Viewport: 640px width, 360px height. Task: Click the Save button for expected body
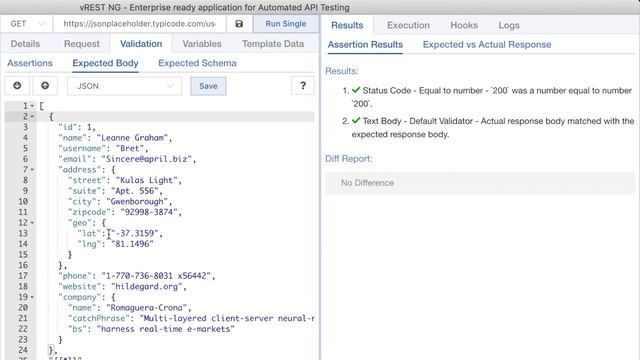(208, 86)
